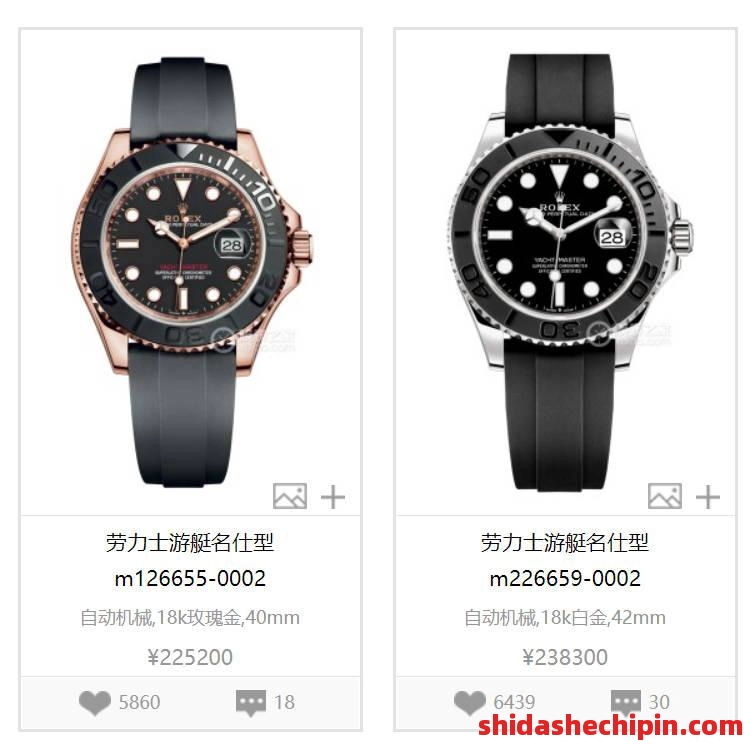Screen dimensions: 756x756
Task: Click plus icon on white gold watch card
Action: [x=707, y=497]
